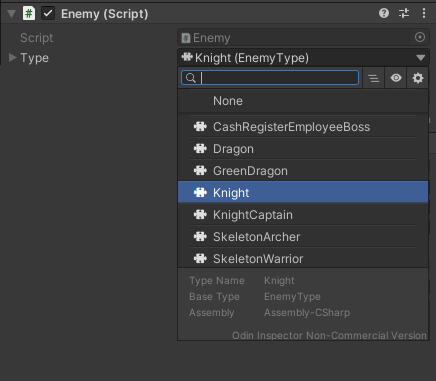Click the Base Type value 'EnemyType'
This screenshot has width=436, height=381.
tap(292, 296)
